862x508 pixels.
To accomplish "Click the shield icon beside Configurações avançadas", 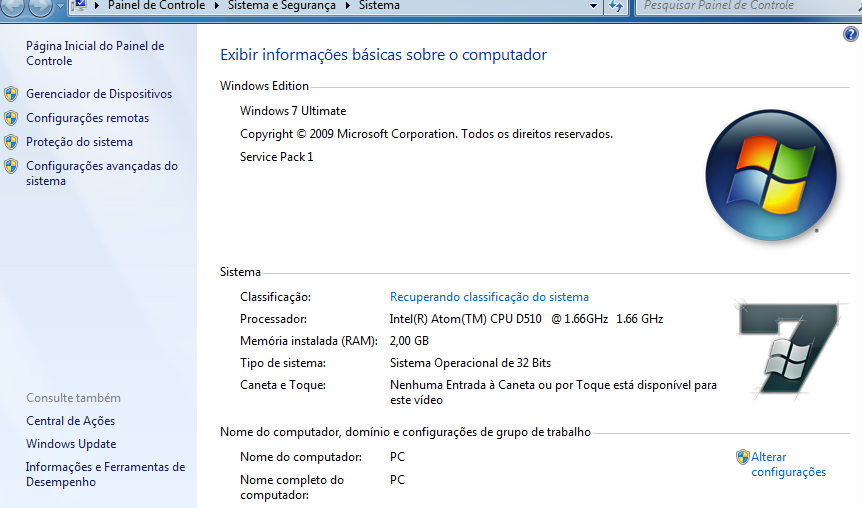I will coord(11,166).
